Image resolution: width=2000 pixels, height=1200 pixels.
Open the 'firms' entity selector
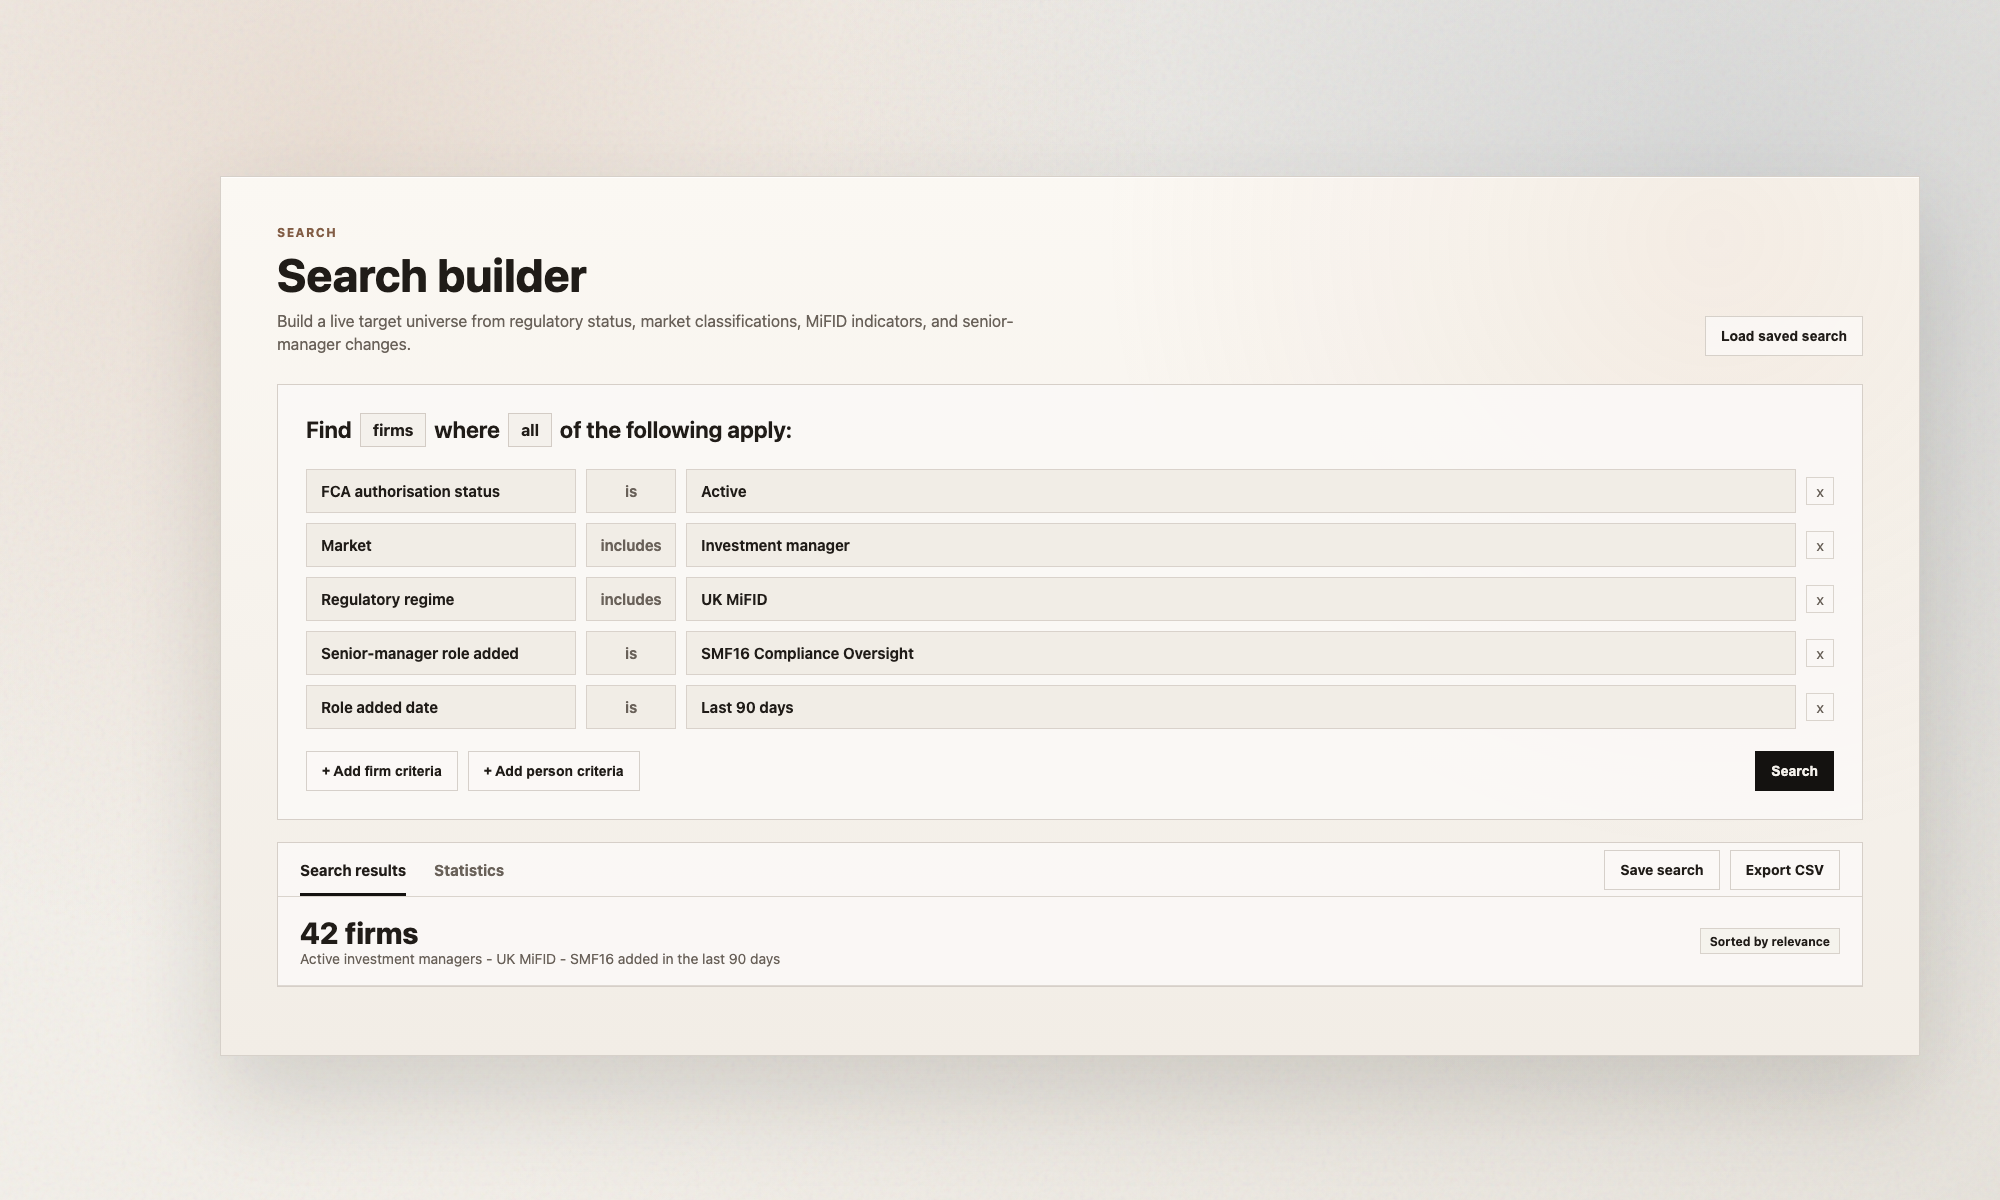[392, 430]
